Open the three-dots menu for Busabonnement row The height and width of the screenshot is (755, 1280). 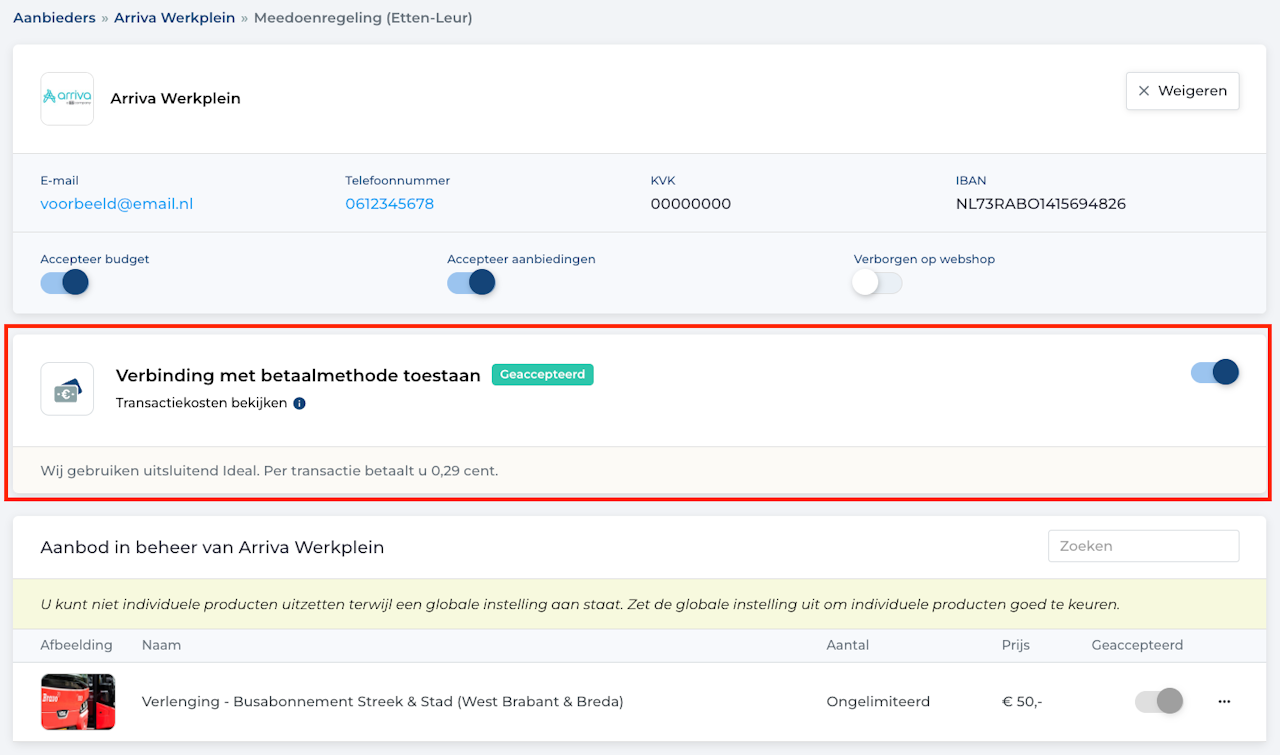[x=1224, y=701]
